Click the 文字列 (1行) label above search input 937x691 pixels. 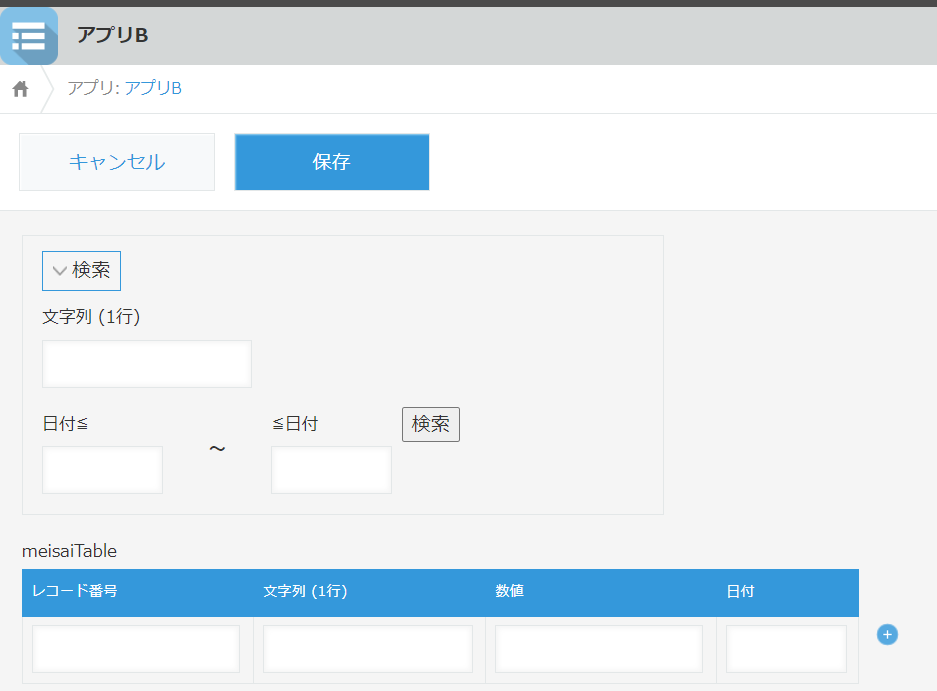[x=91, y=317]
